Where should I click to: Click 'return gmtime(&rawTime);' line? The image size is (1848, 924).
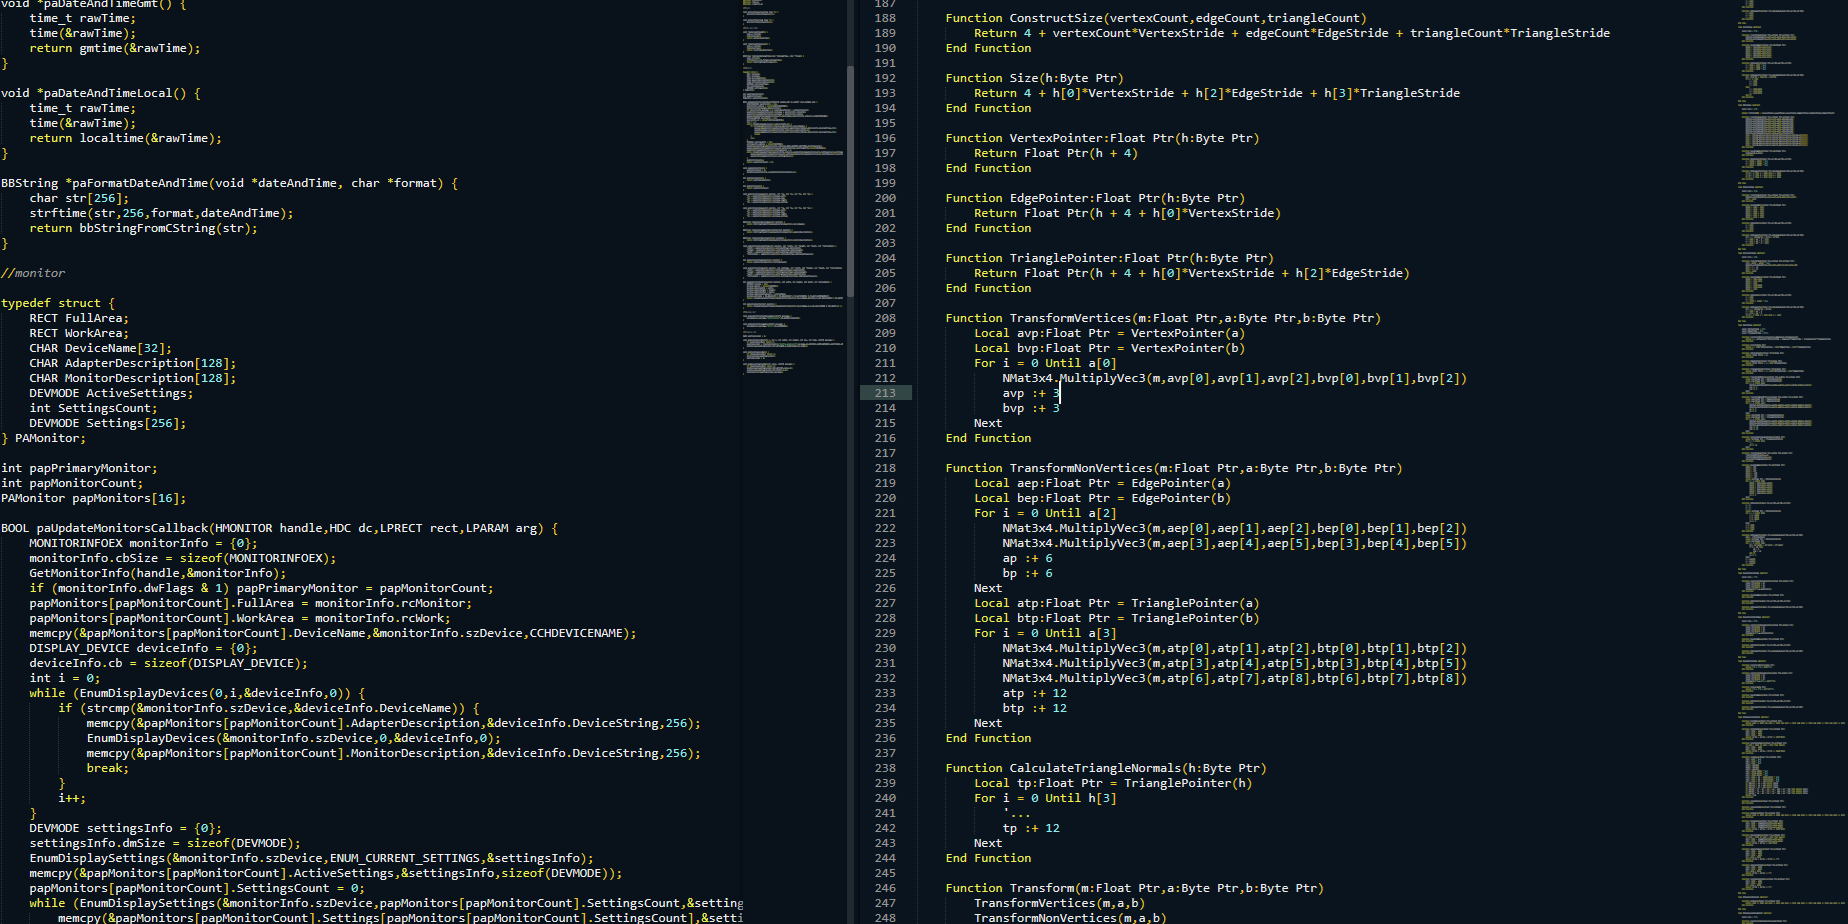coord(115,48)
